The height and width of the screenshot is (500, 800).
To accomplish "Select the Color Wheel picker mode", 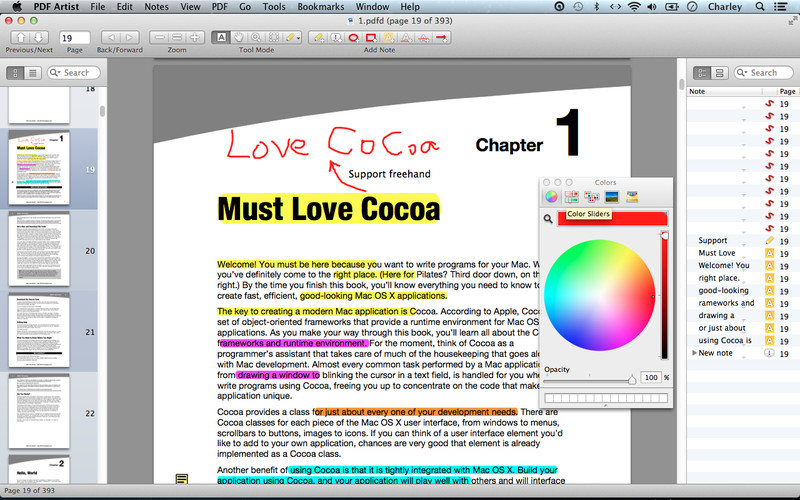I will coord(551,197).
